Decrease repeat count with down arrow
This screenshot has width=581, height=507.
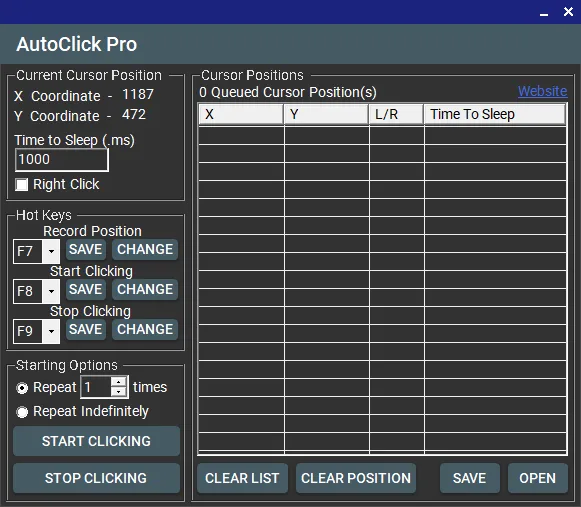(119, 392)
